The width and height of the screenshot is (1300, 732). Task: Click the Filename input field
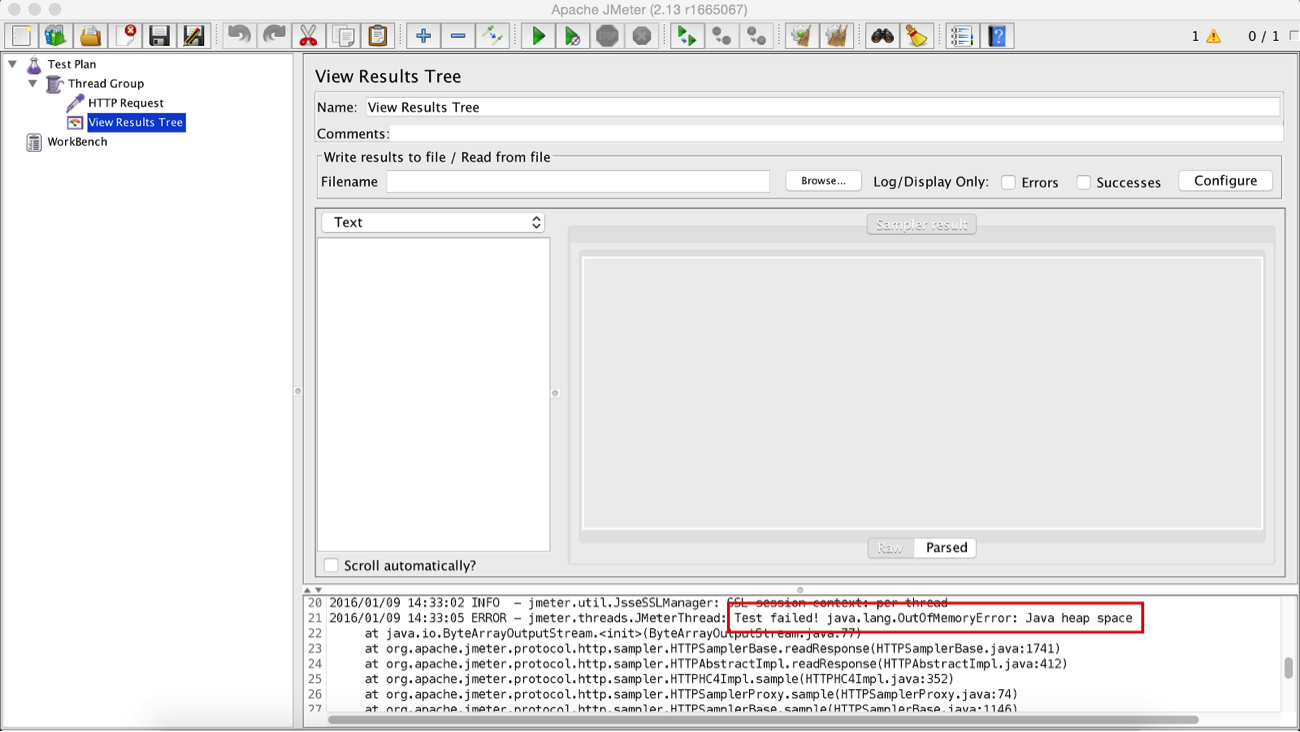(x=578, y=181)
